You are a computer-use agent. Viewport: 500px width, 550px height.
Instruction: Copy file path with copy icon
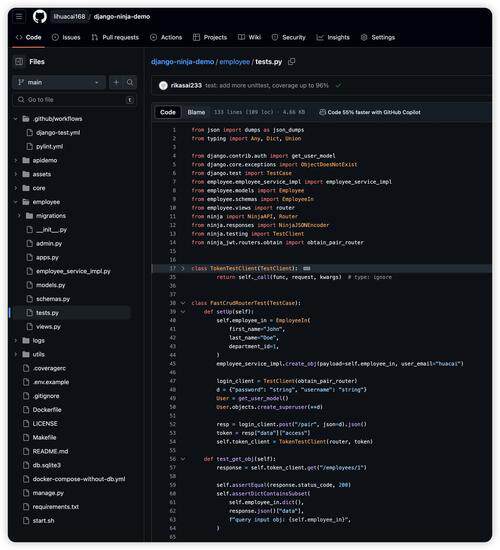(292, 62)
